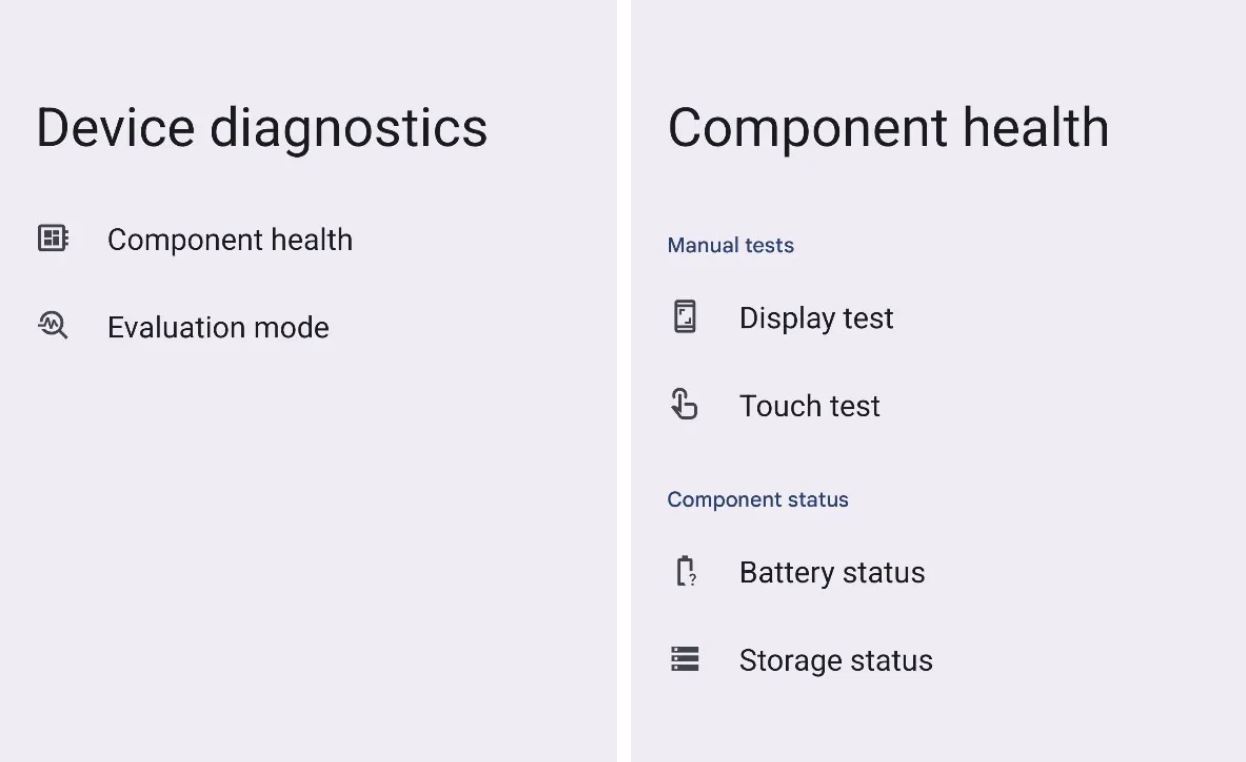
Task: Open Component health from Device diagnostics
Action: [230, 240]
